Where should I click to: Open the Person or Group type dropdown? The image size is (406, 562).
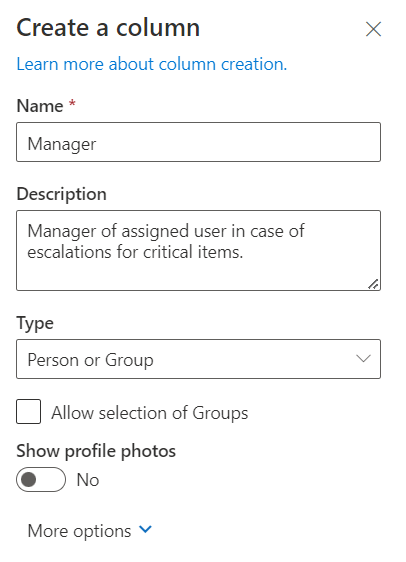[x=199, y=359]
